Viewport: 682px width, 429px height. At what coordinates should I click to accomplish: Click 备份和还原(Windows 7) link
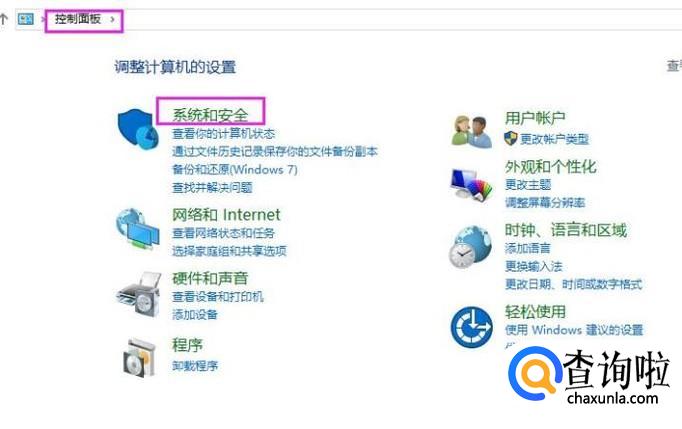pyautogui.click(x=235, y=169)
